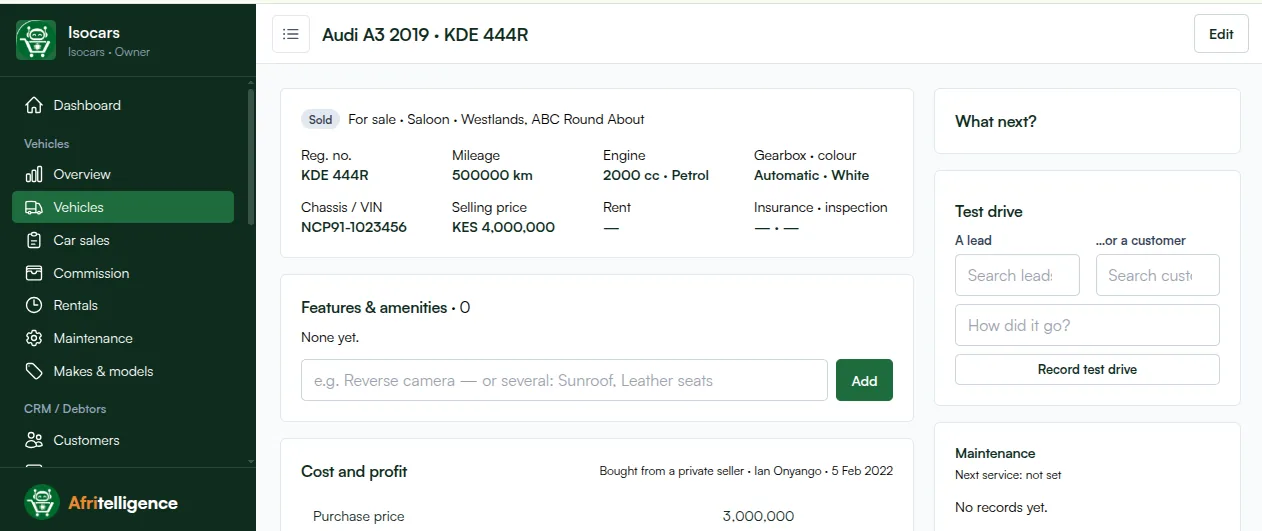
Task: Click 'Isocars · Owner' subtitle
Action: (109, 52)
